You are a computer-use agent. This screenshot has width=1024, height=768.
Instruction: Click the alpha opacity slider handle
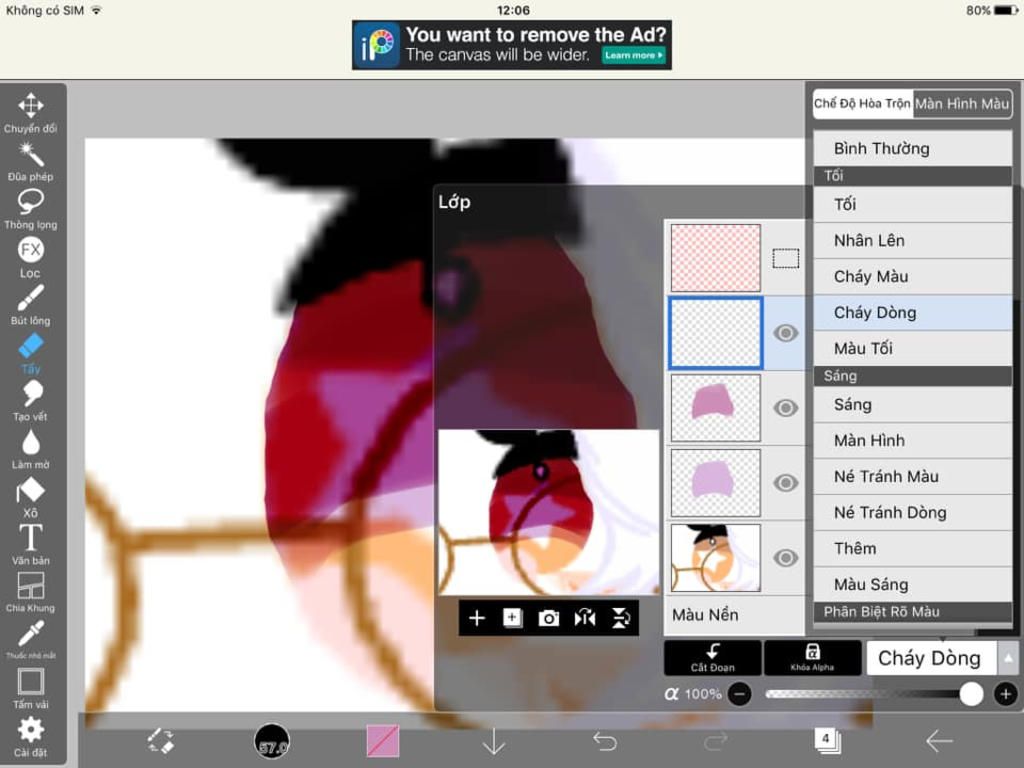pos(971,694)
